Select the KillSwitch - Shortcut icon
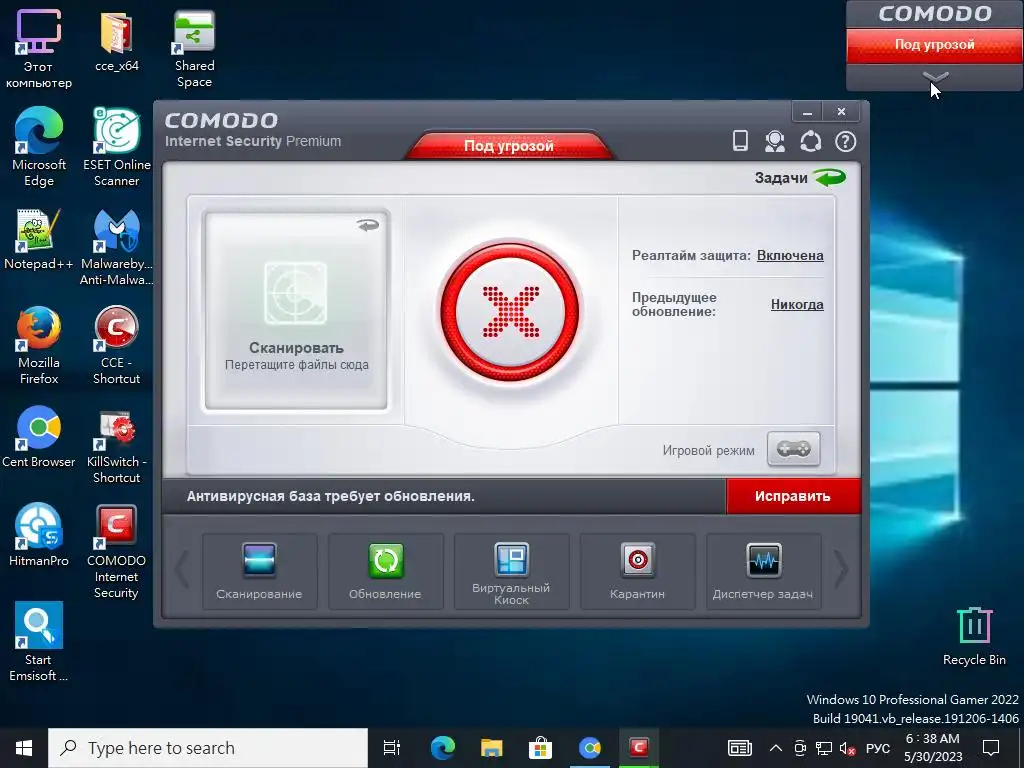1024x768 pixels. click(x=116, y=445)
